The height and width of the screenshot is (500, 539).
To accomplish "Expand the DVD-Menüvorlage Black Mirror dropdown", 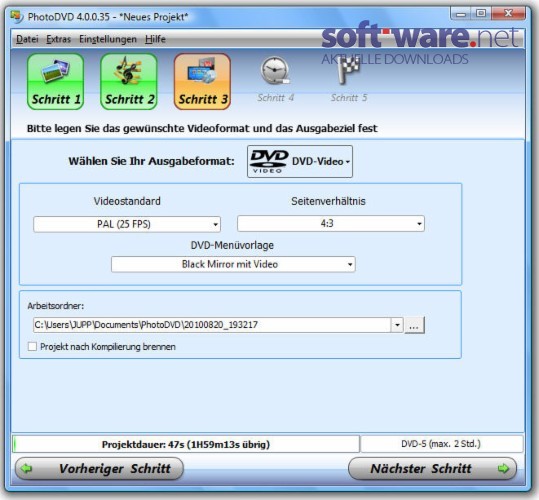I will click(x=233, y=264).
